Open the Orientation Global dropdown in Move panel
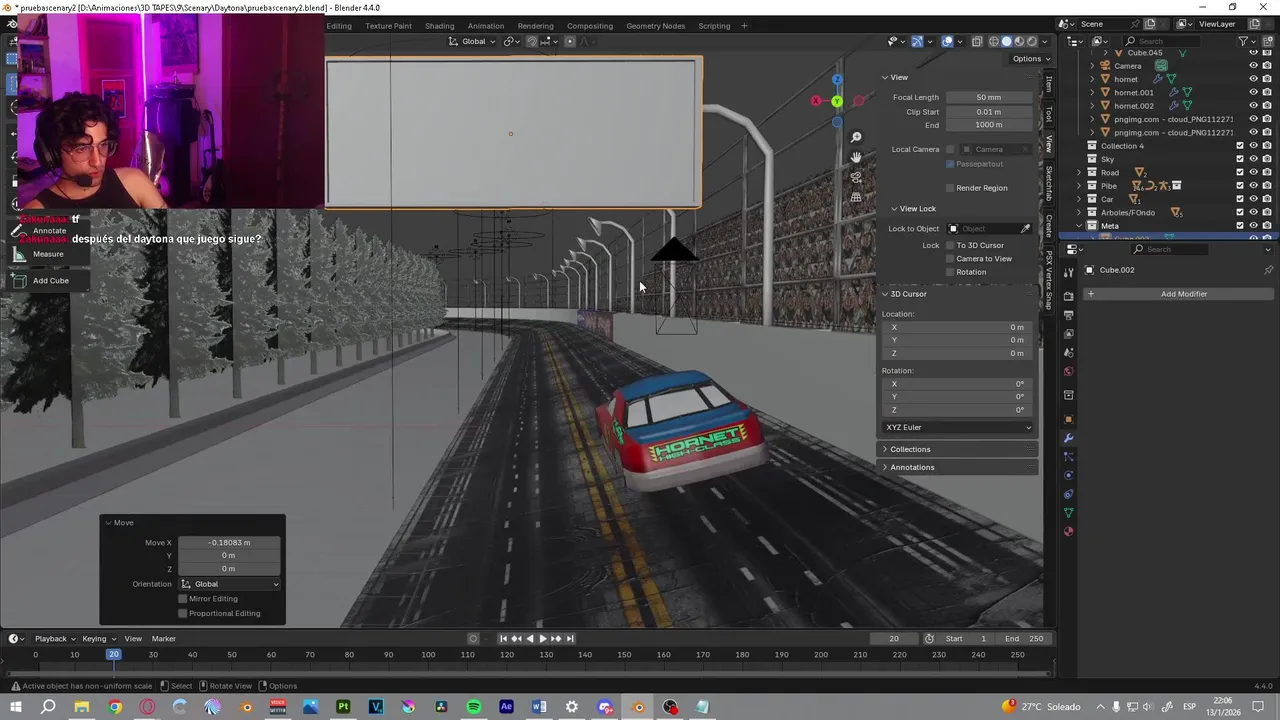Screen dimensions: 1280x720 coord(230,584)
